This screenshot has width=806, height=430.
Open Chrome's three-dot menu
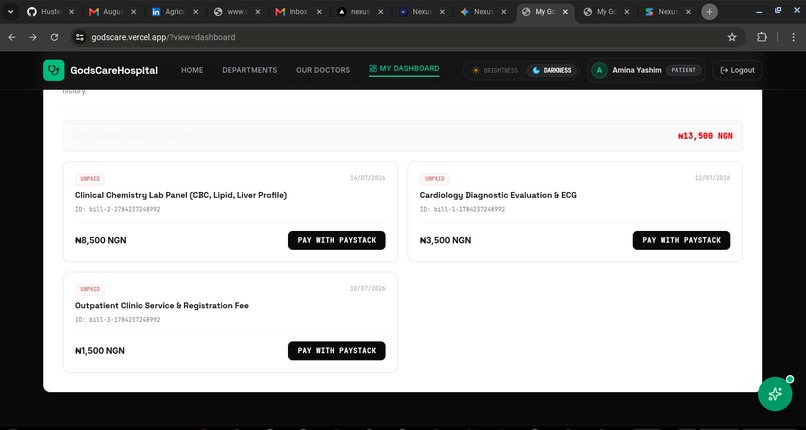click(794, 37)
